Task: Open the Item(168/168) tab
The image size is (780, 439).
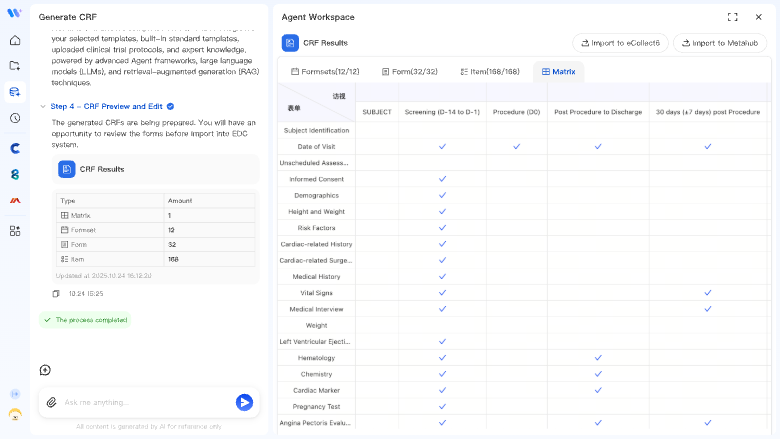Action: (491, 72)
